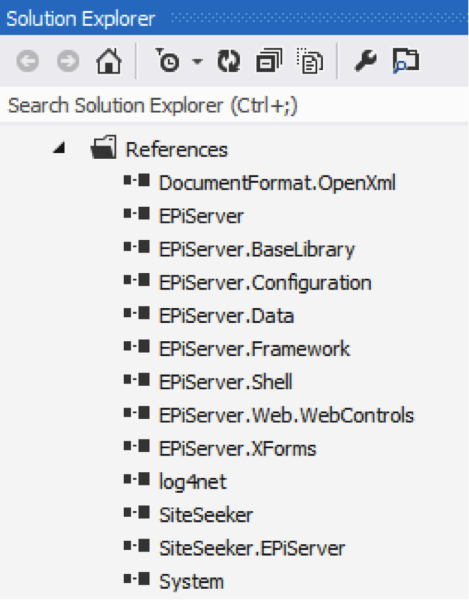Click the Forward navigation arrow icon

pos(68,61)
